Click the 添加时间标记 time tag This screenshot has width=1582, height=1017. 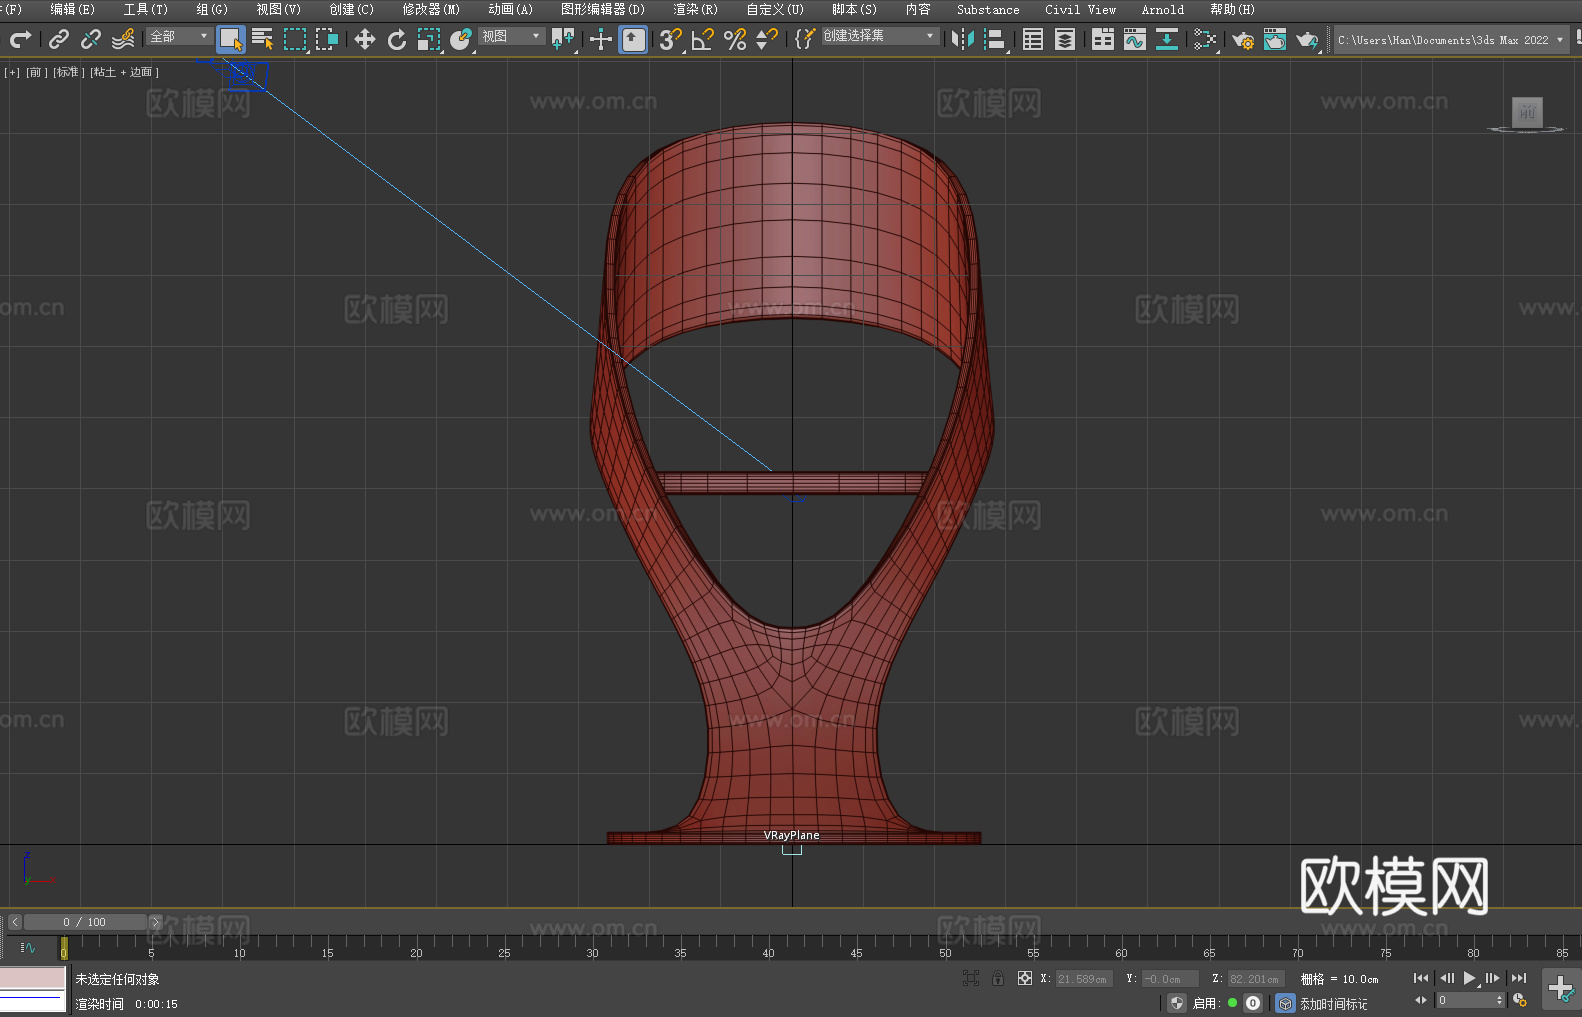(x=1333, y=1004)
